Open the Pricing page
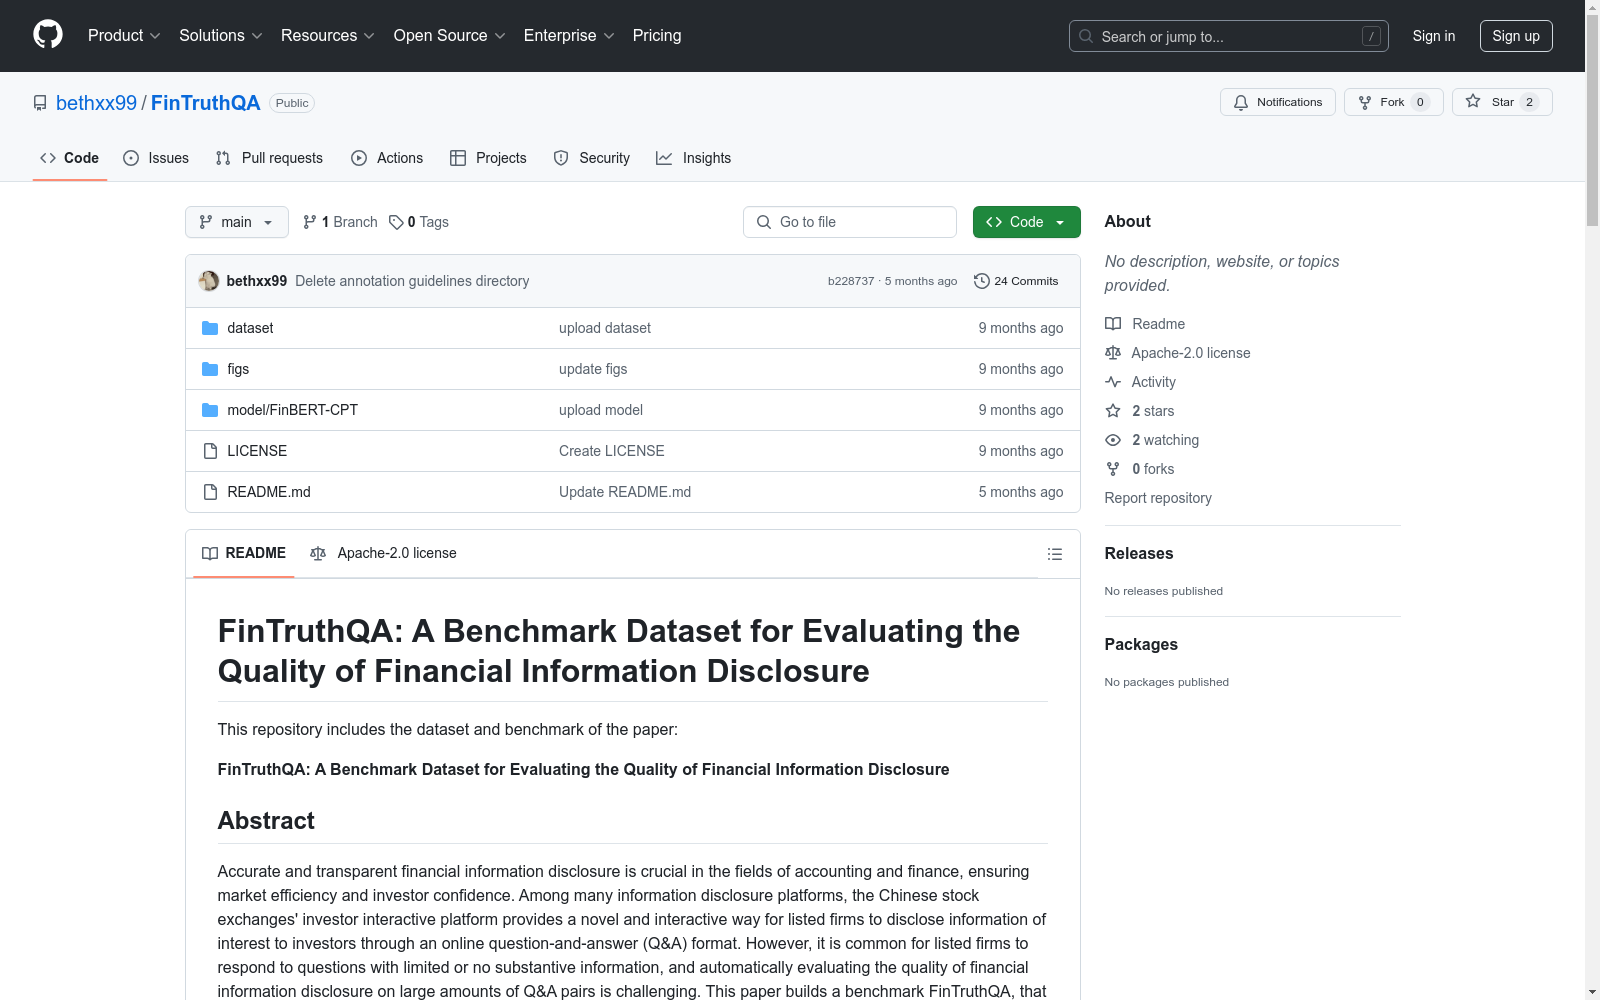This screenshot has width=1600, height=1000. pyautogui.click(x=657, y=35)
